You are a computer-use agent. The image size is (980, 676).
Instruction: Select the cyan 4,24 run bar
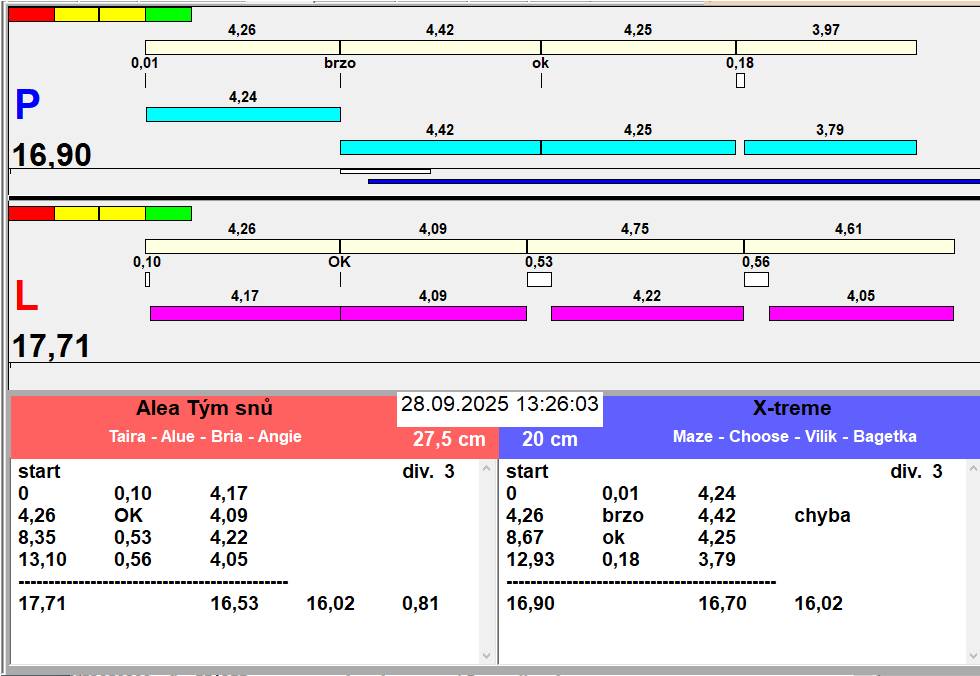click(243, 114)
